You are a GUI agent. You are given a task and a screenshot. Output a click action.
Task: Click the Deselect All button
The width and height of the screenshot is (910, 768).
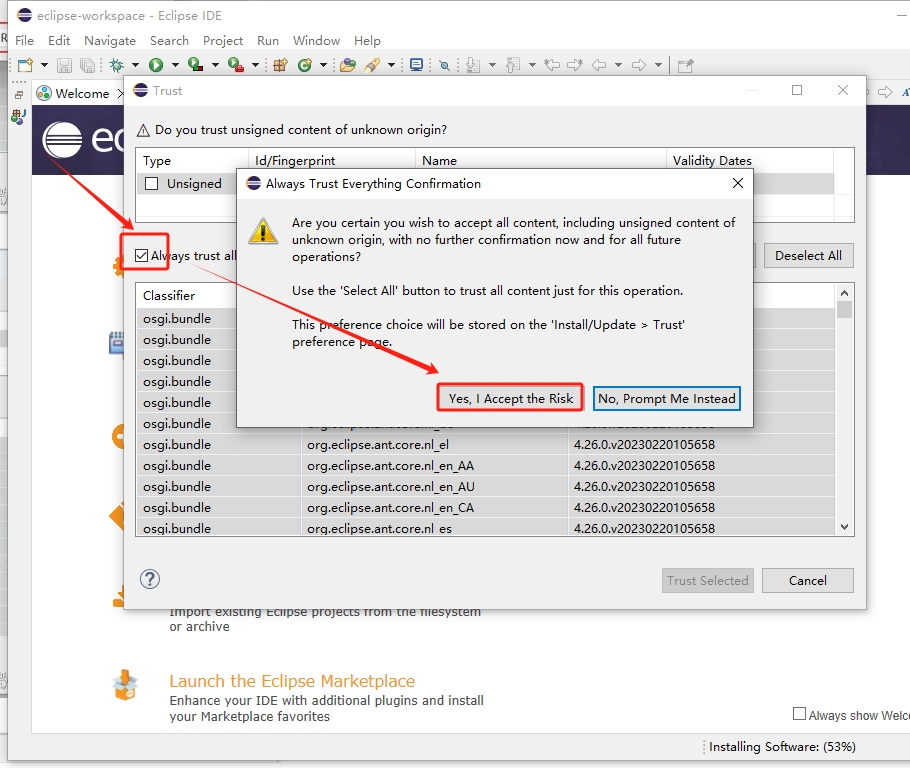coord(808,255)
